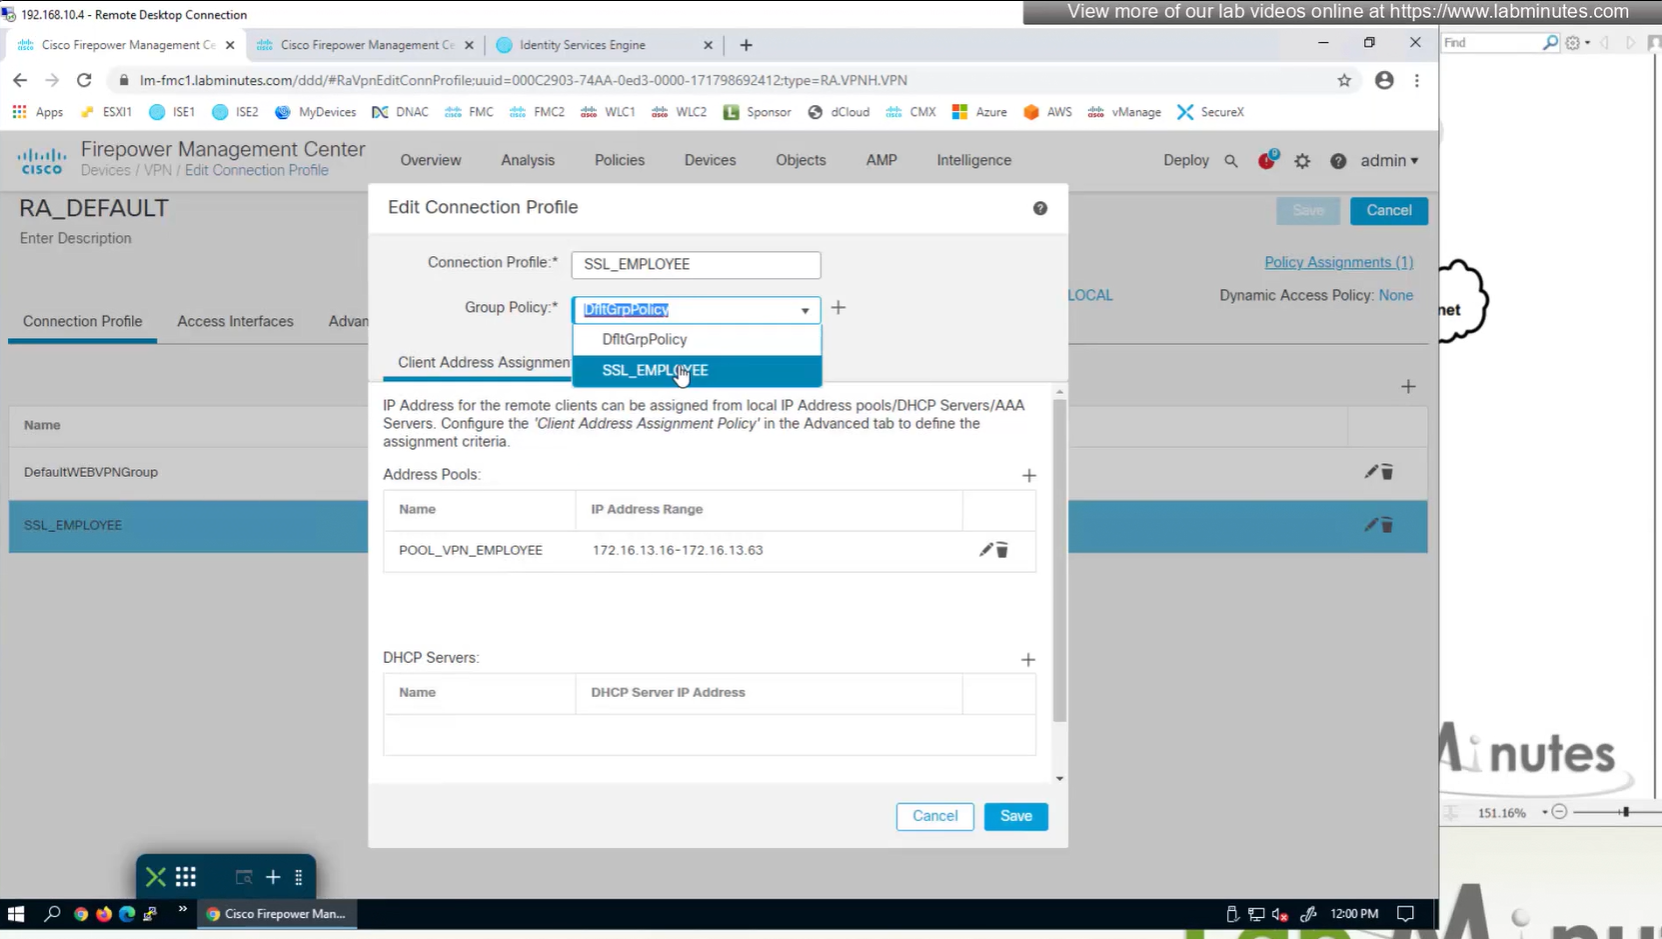Collapse the Group Policy dropdown arrow
The width and height of the screenshot is (1662, 939).
pos(805,311)
